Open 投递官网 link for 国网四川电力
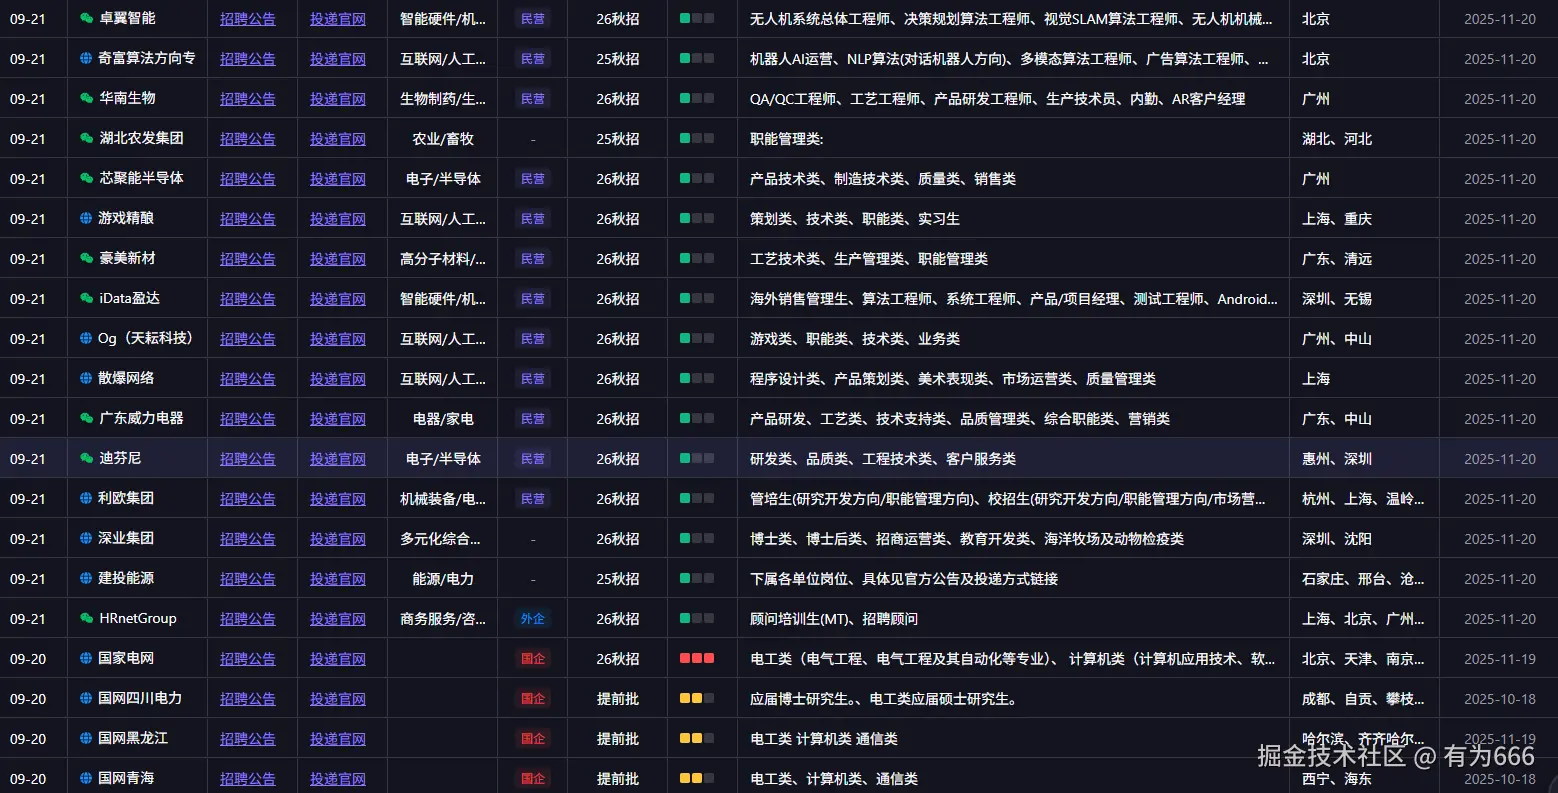 [x=338, y=699]
